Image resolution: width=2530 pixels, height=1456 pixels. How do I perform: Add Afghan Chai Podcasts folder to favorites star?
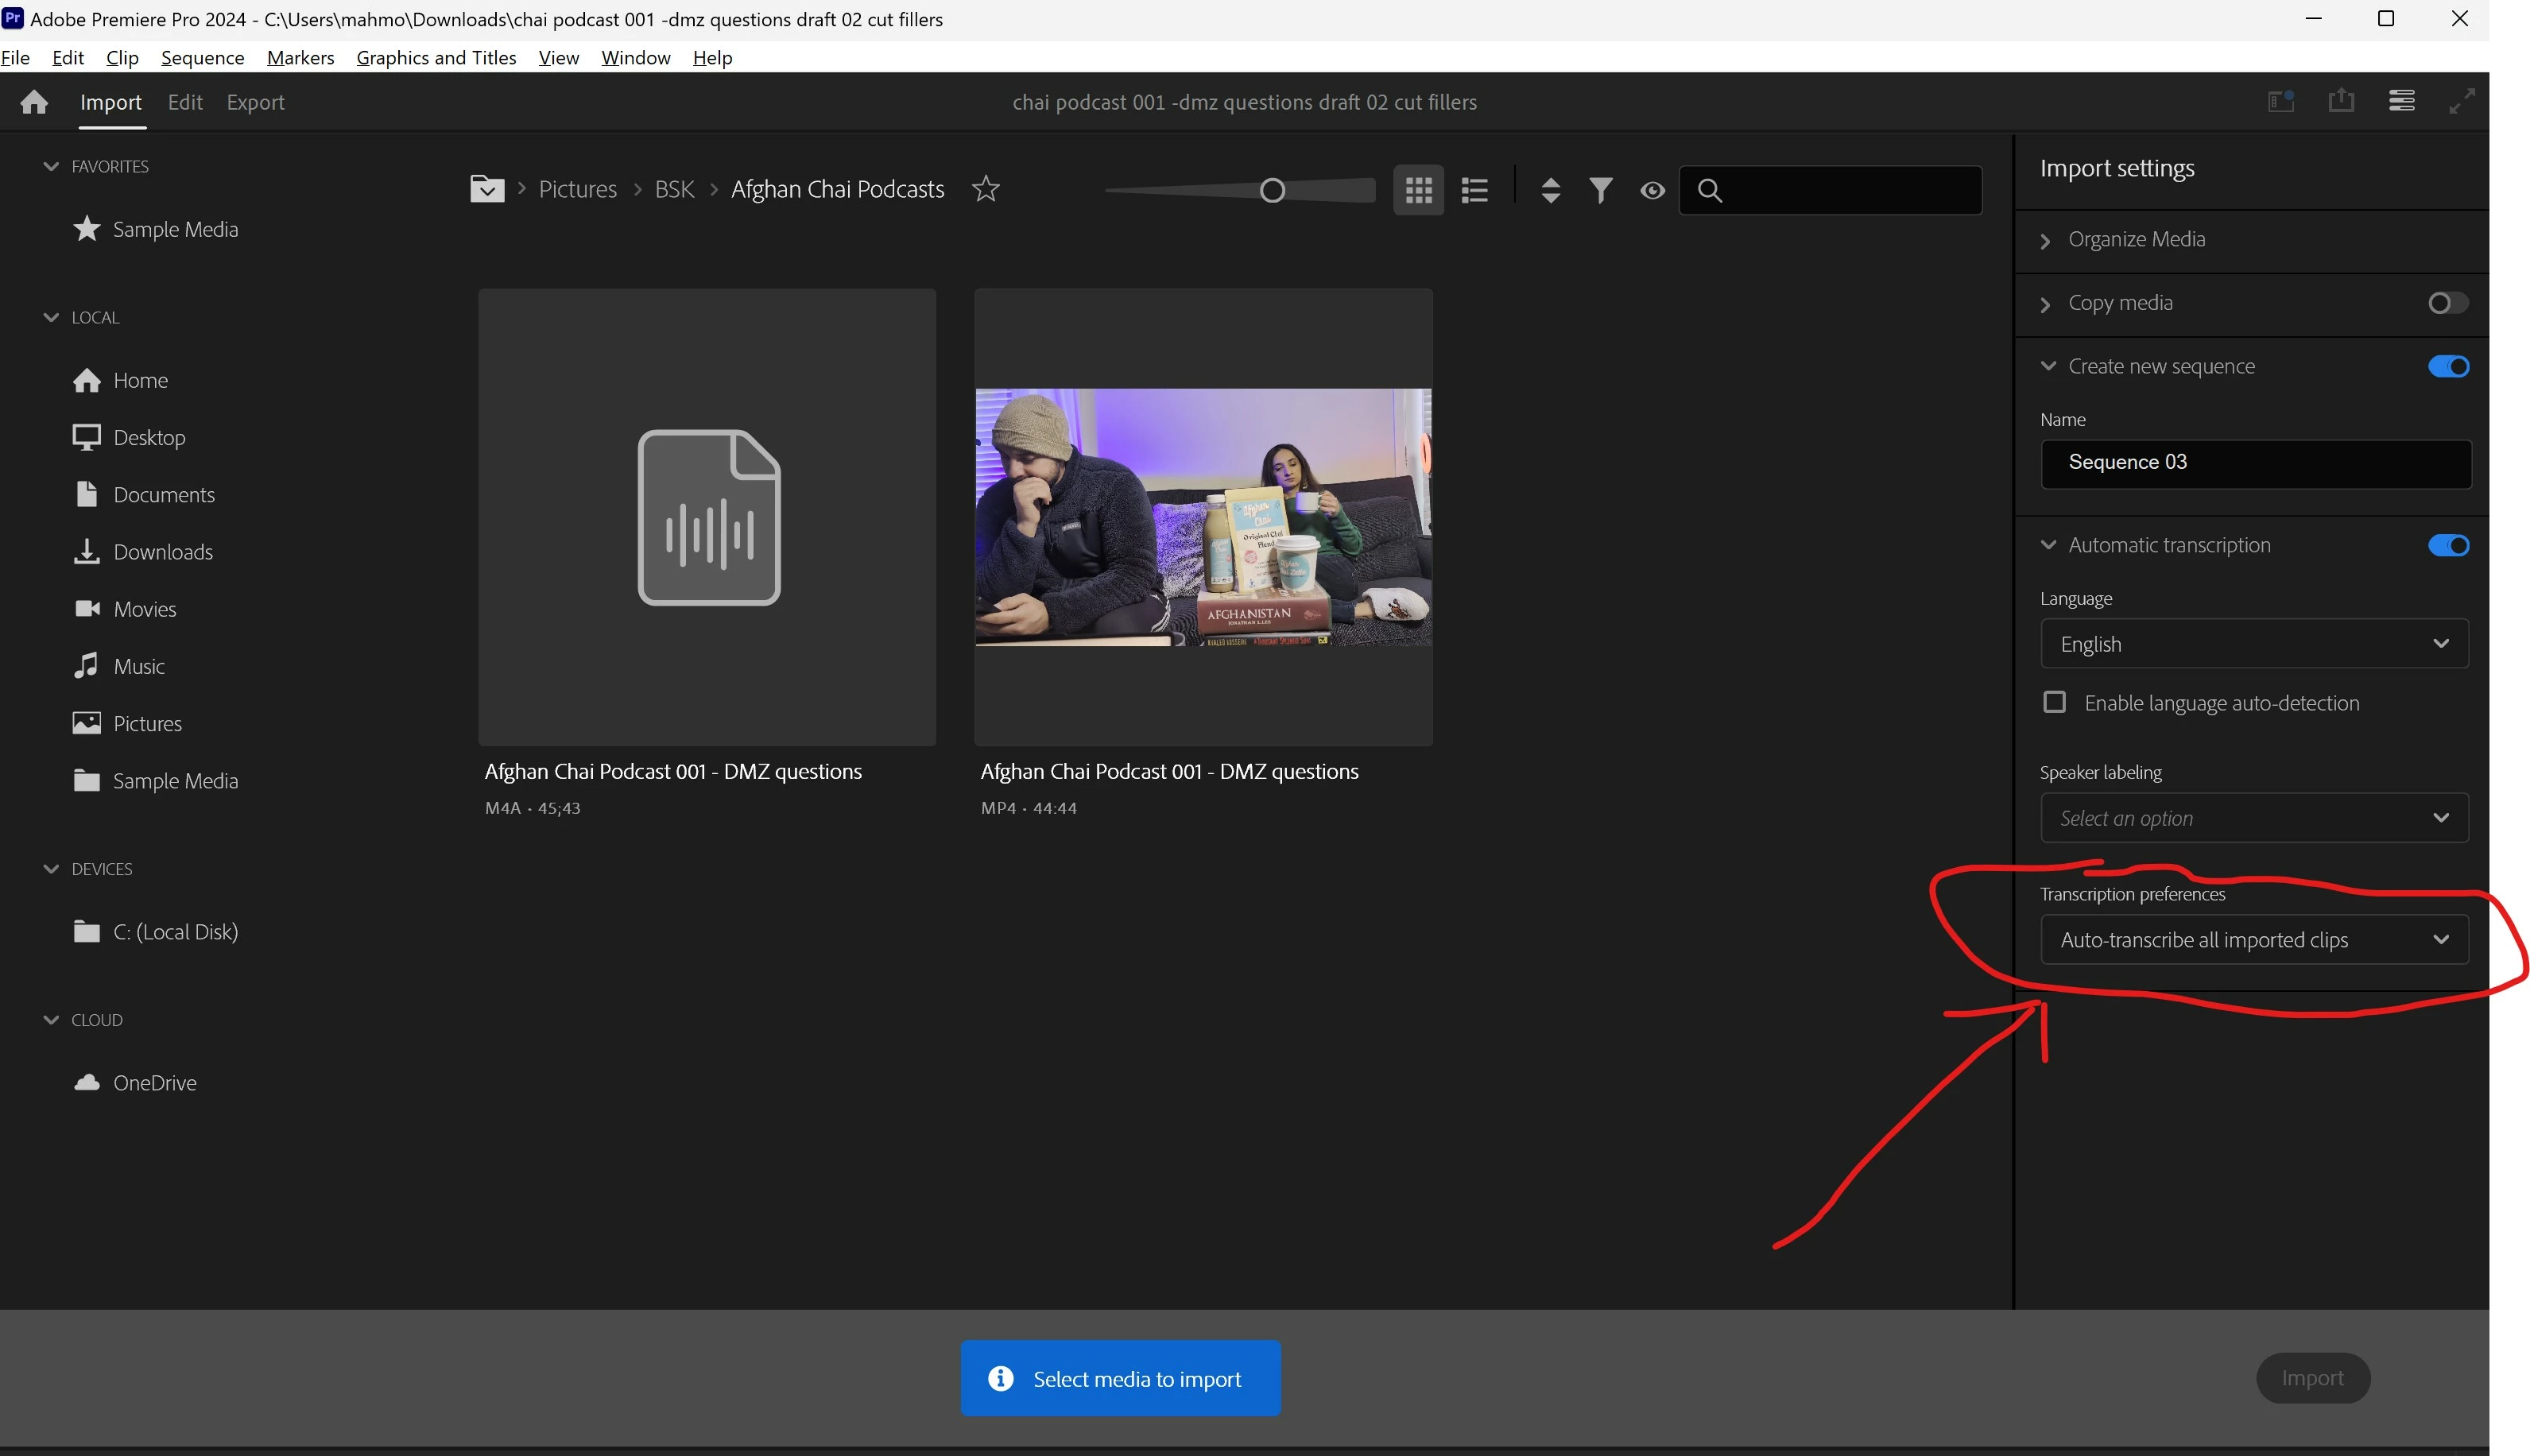985,189
